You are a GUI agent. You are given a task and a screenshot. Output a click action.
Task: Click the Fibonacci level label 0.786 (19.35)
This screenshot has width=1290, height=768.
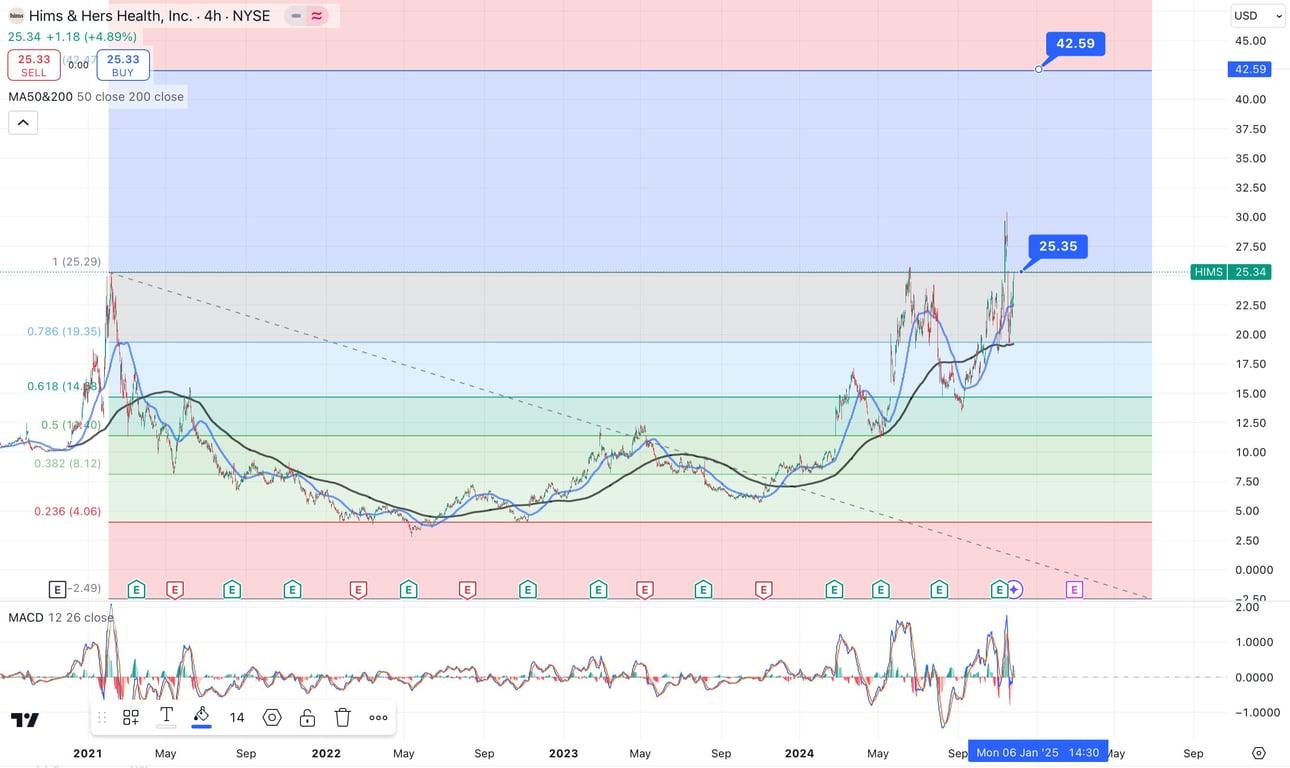click(x=65, y=331)
